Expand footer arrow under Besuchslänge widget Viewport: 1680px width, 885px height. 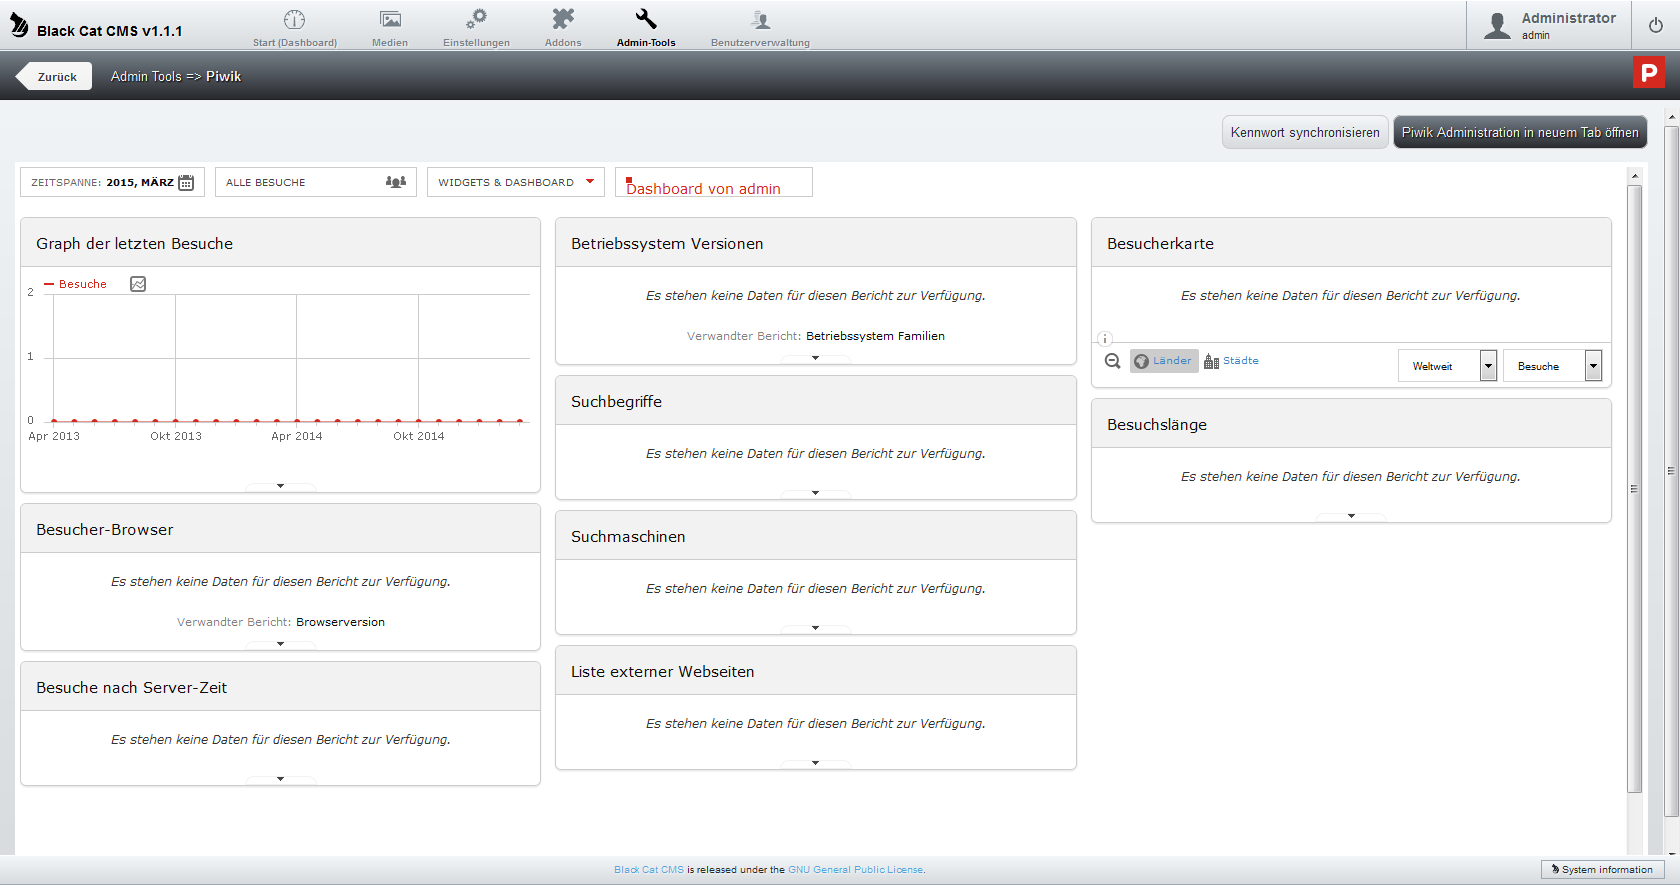[x=1351, y=516]
